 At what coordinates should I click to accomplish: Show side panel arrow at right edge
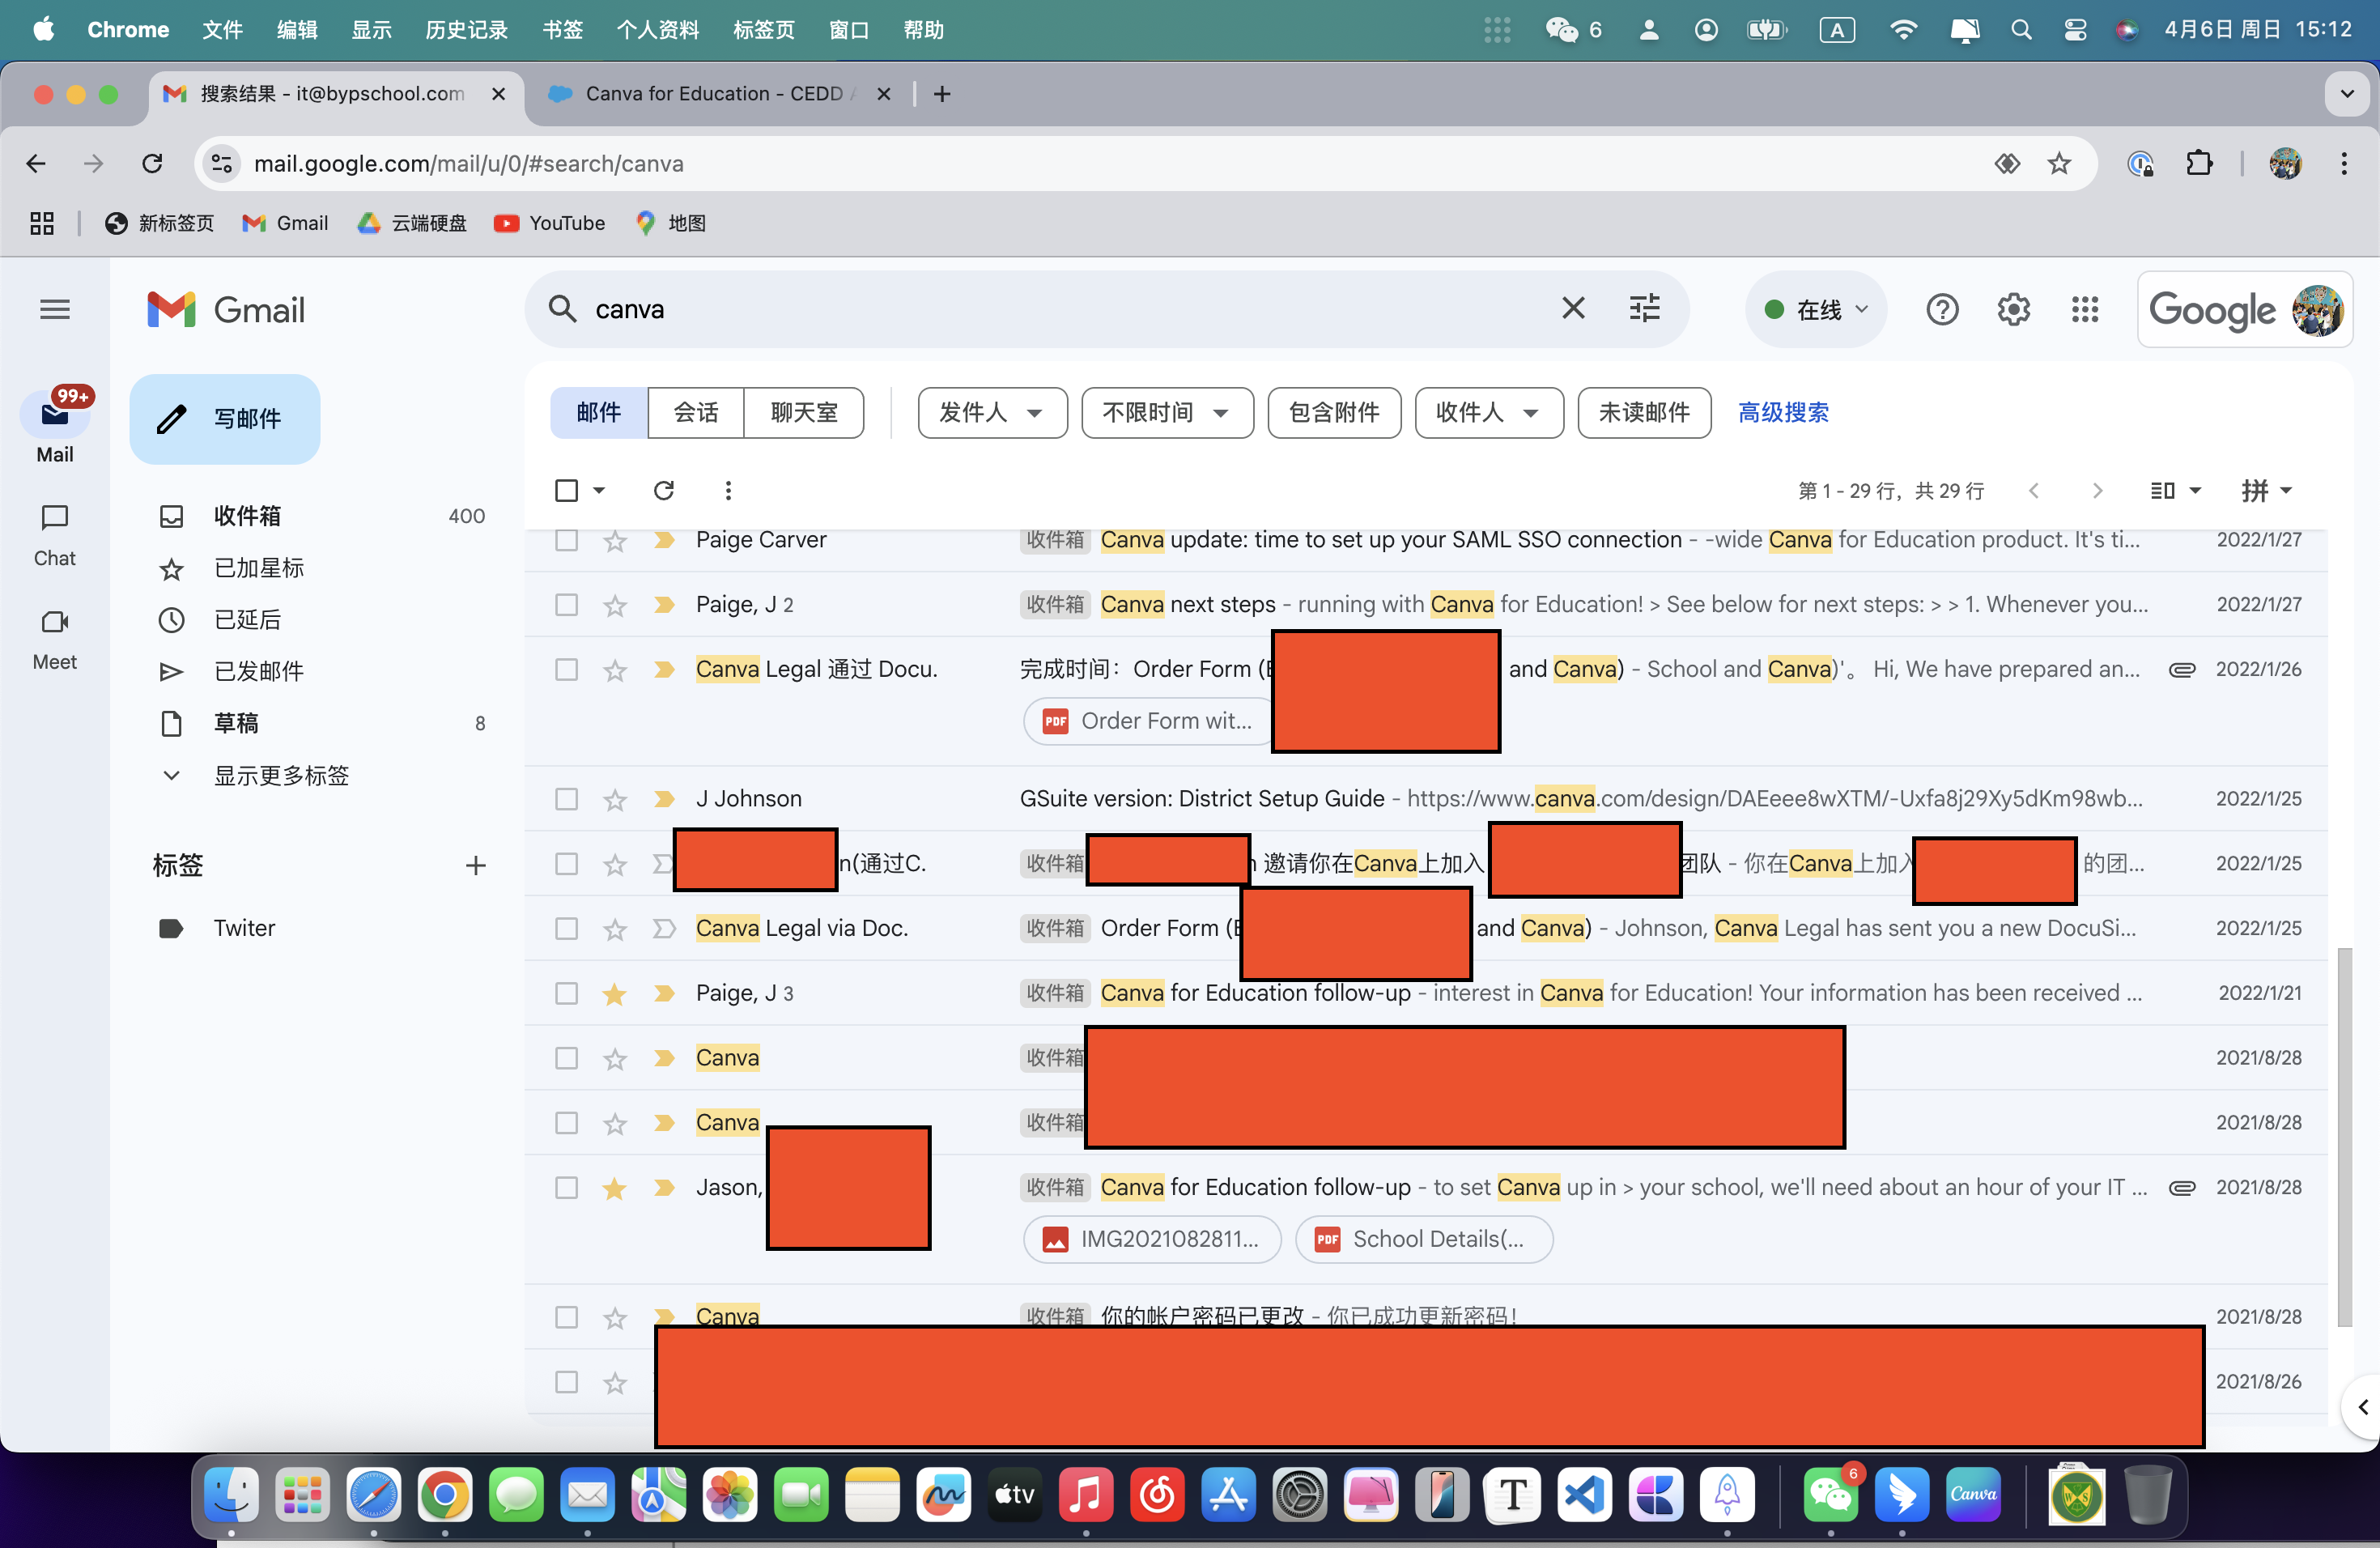point(2362,1408)
